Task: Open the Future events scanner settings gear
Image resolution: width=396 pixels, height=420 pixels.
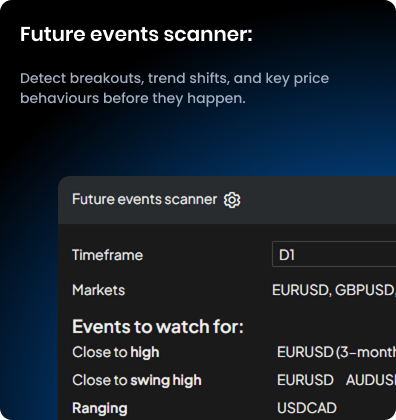Action: 232,200
